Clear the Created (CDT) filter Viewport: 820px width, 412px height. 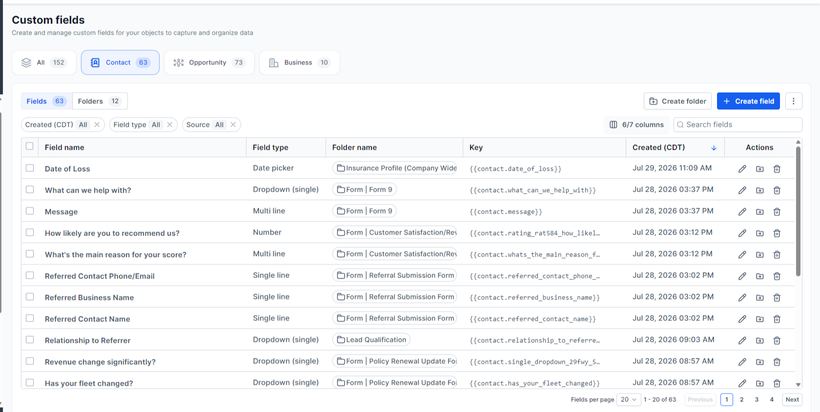(97, 124)
